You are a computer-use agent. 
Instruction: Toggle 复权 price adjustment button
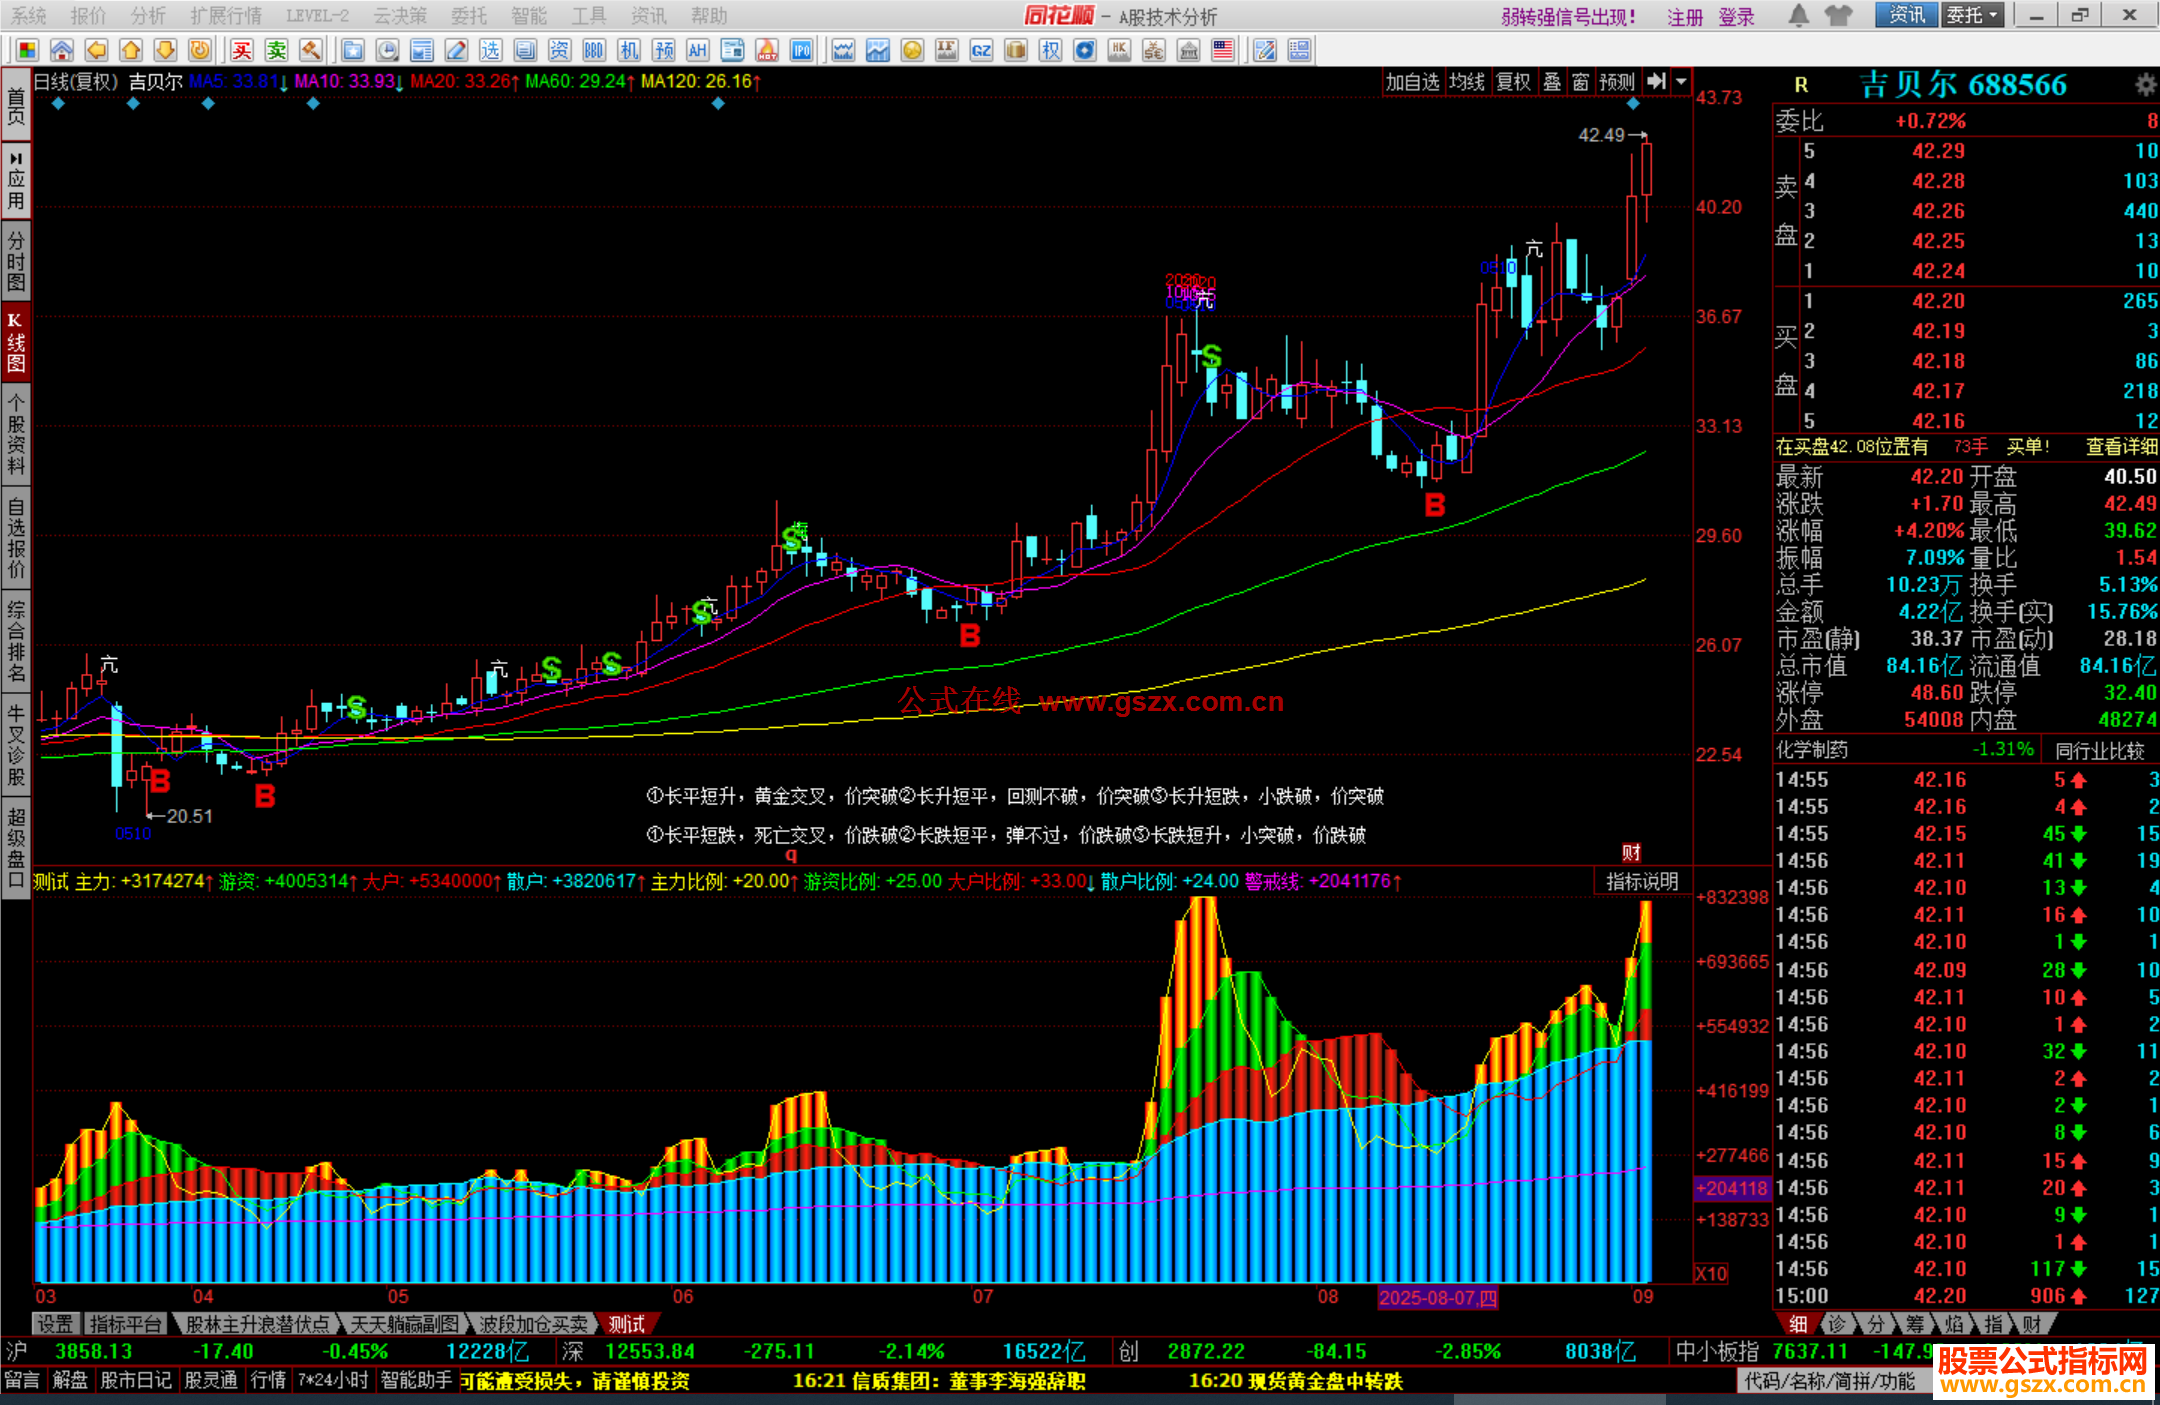pos(1513,82)
